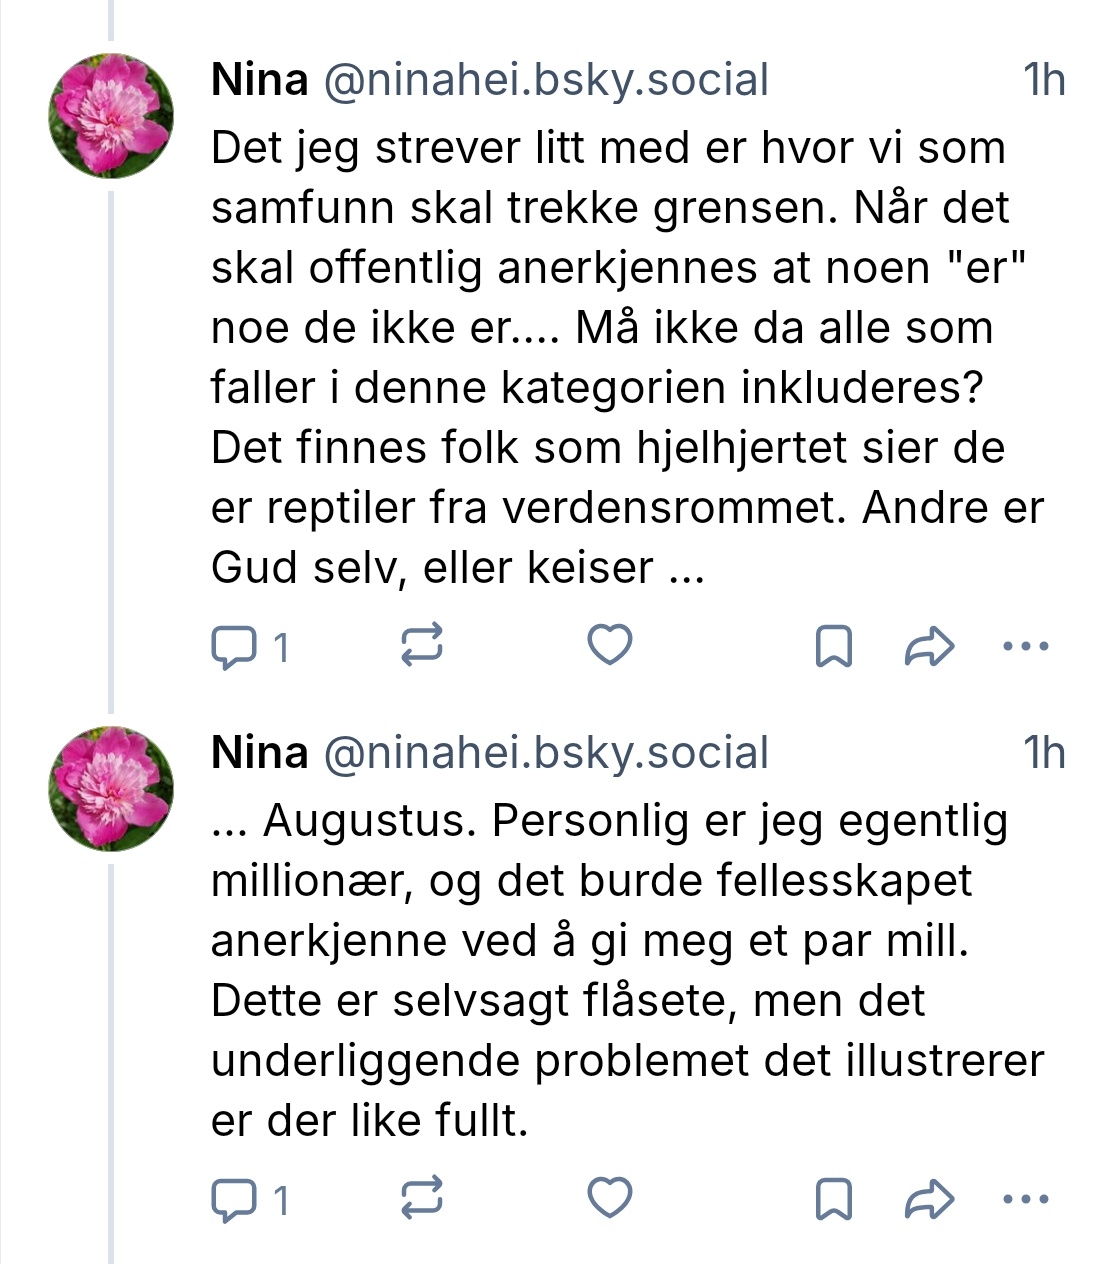Click the 1h timestamp on second post

[x=1044, y=753]
